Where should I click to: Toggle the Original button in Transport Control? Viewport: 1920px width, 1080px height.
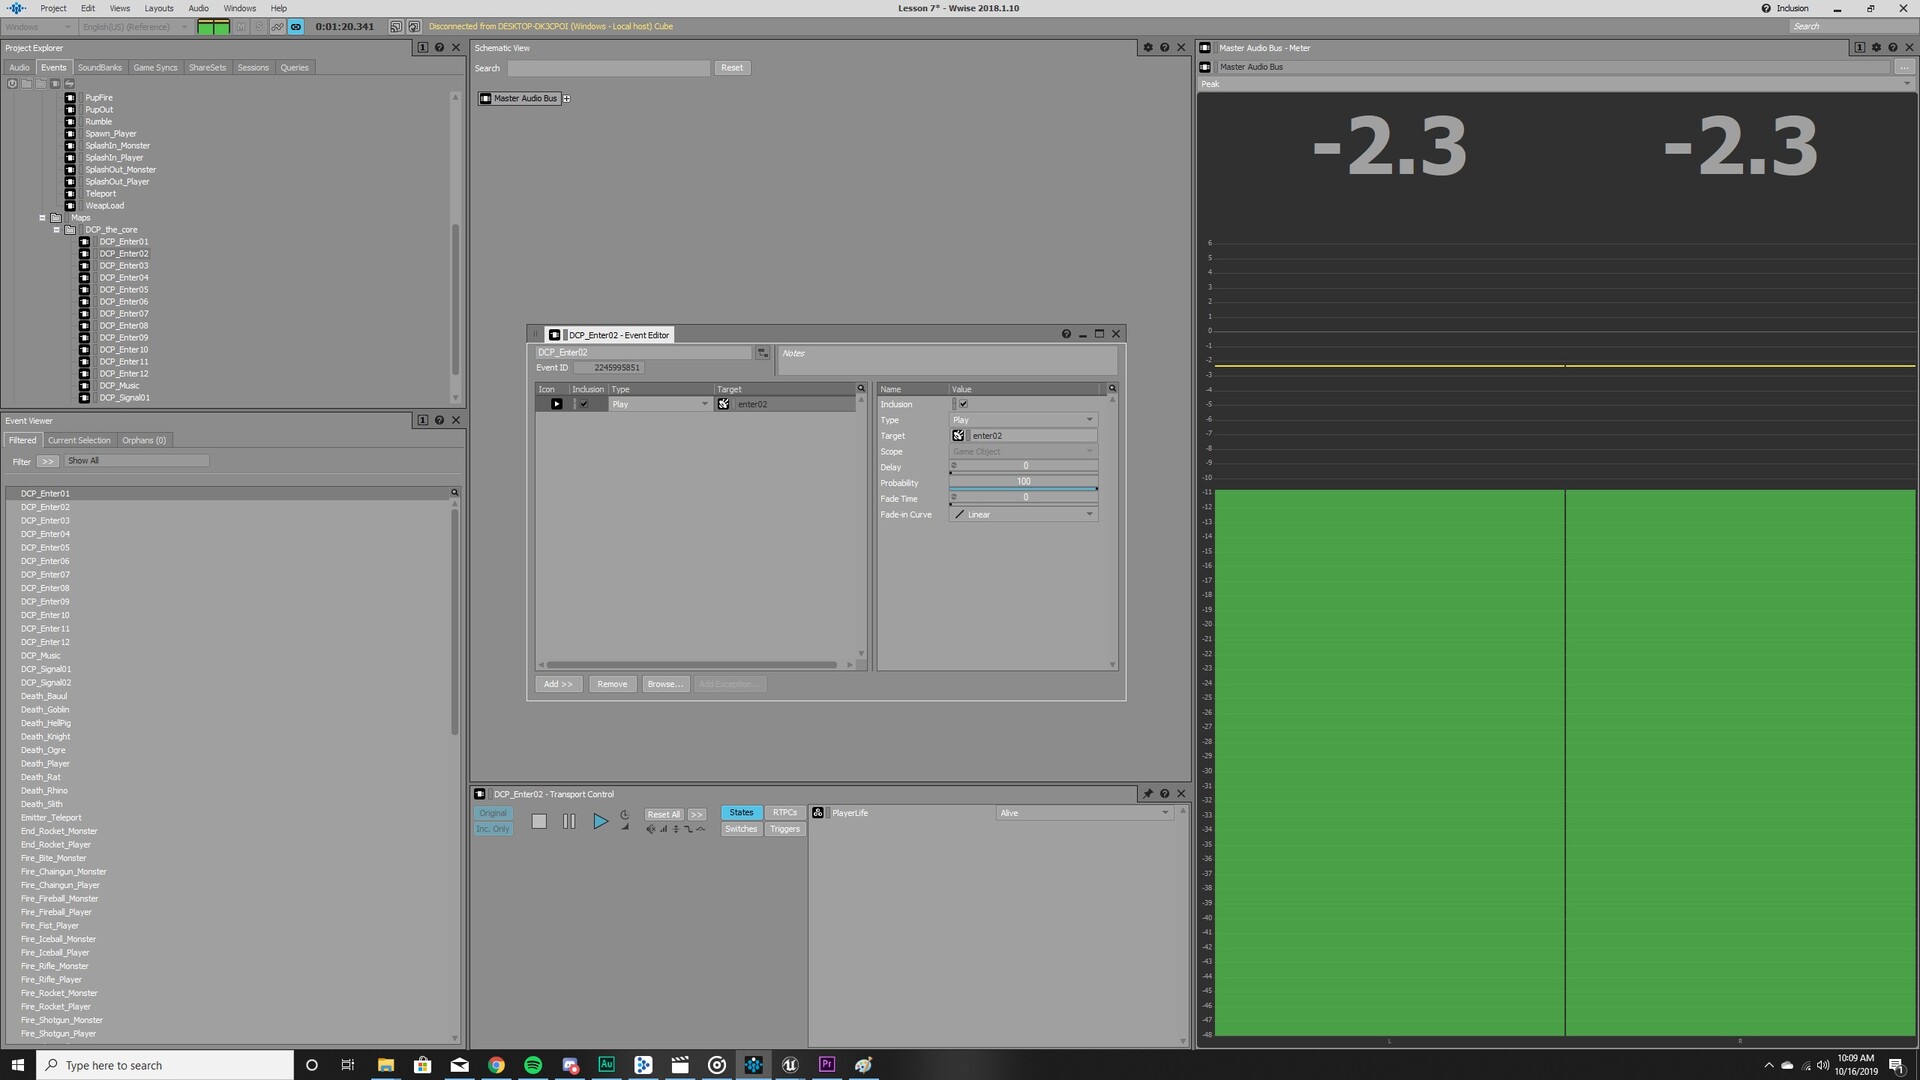(x=493, y=813)
